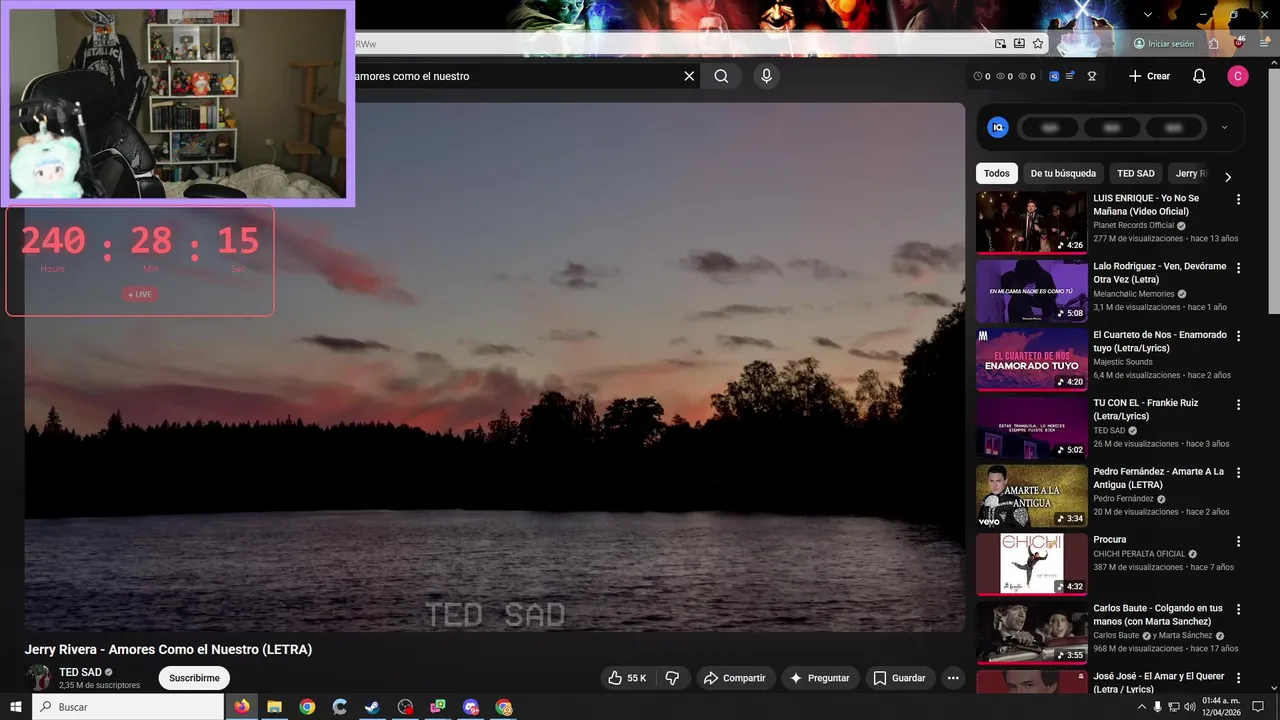The image size is (1280, 720).
Task: Open the three-dot more actions under the video
Action: pos(953,678)
